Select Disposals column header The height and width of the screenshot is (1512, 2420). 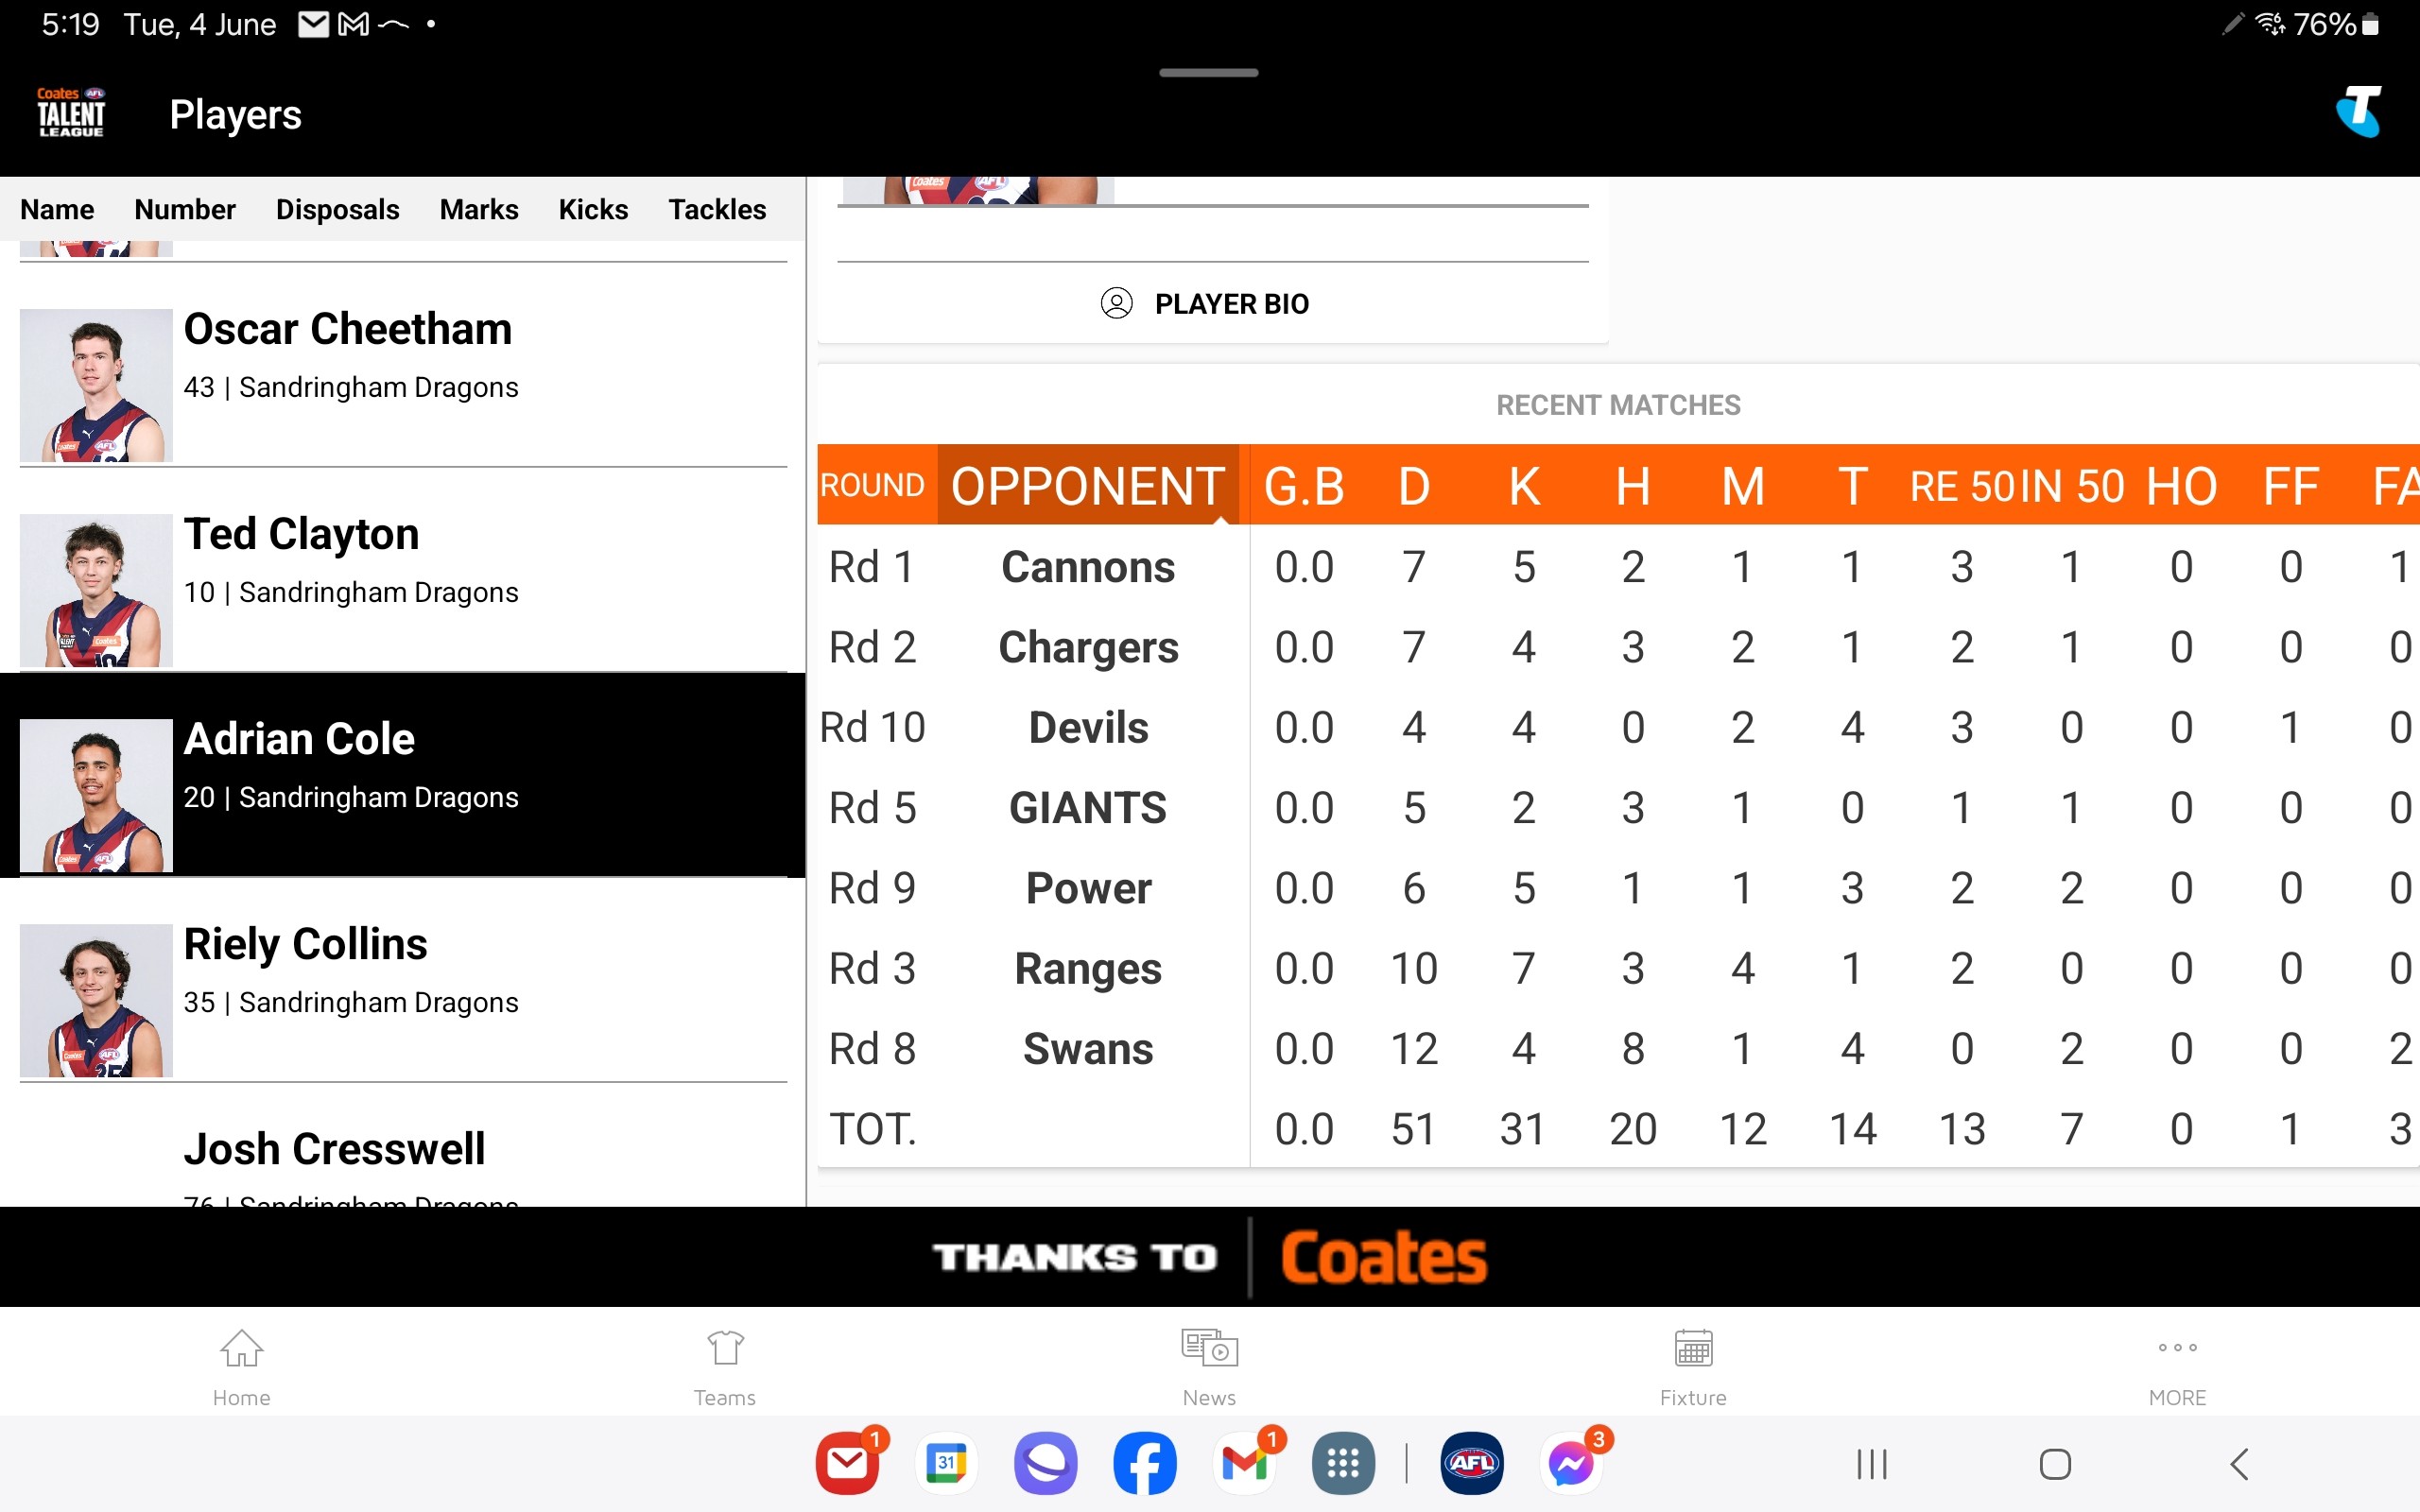pos(338,209)
